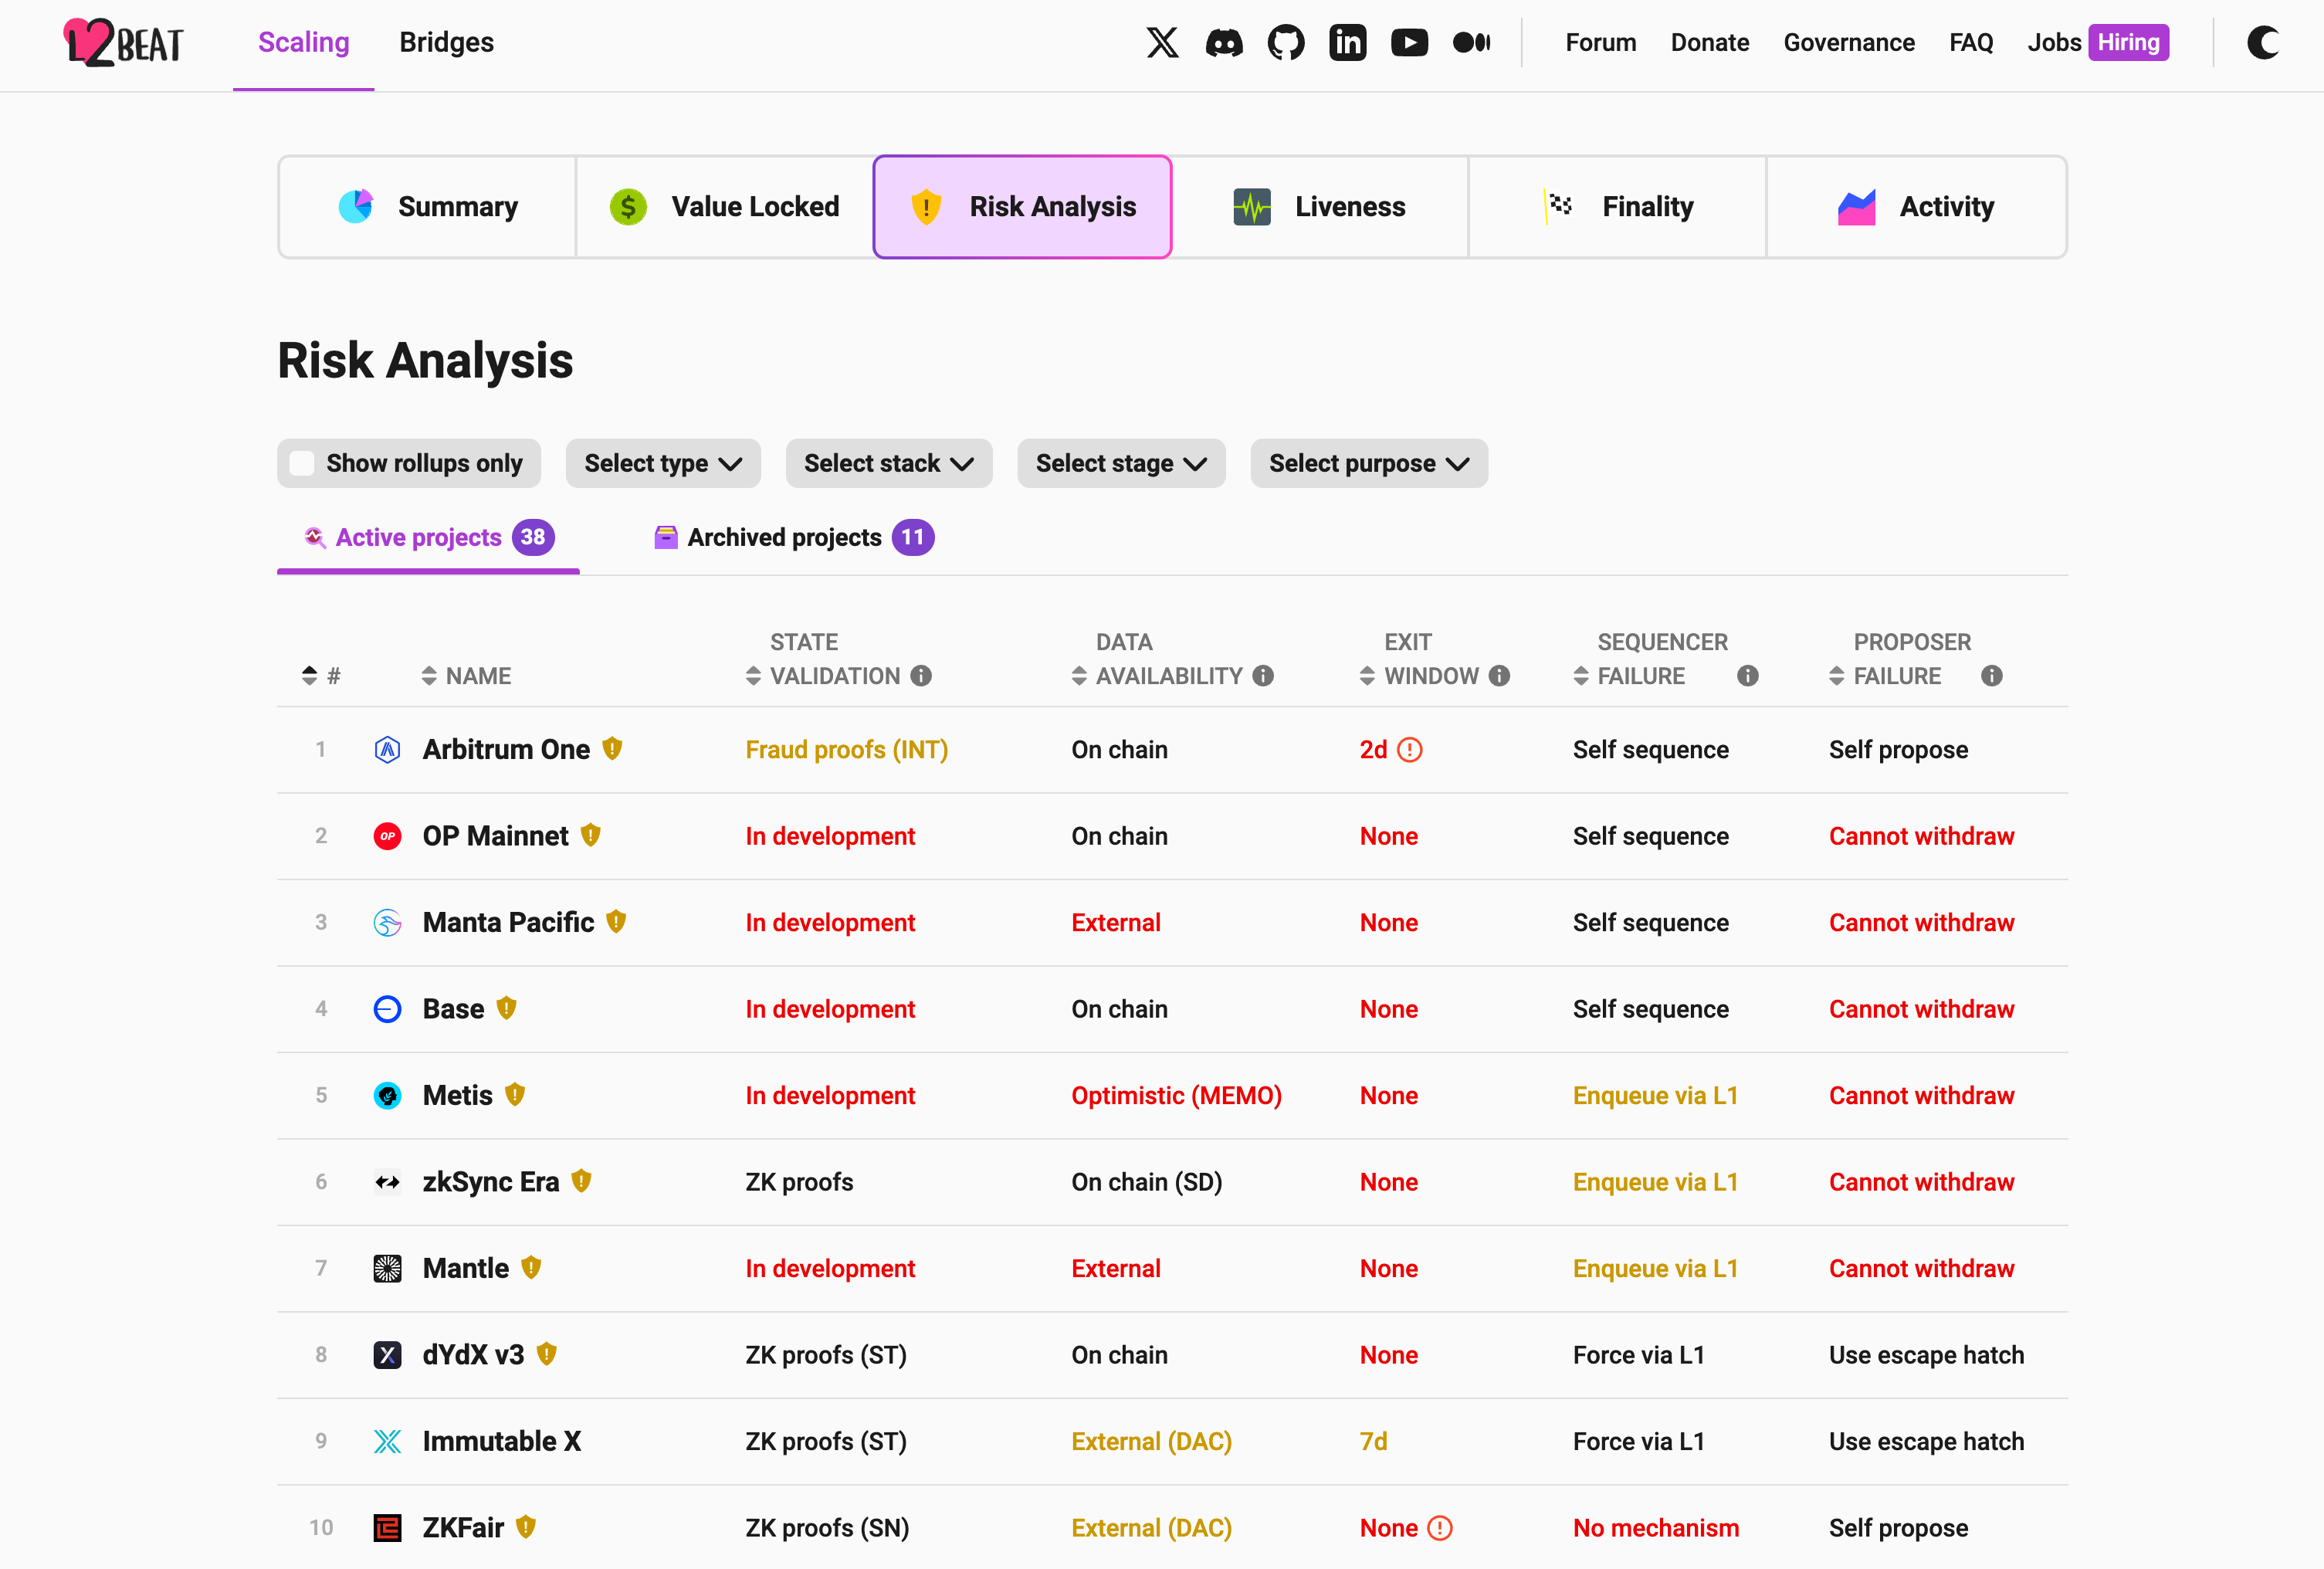Open the FAQ link
This screenshot has height=1569, width=2324.
1970,42
